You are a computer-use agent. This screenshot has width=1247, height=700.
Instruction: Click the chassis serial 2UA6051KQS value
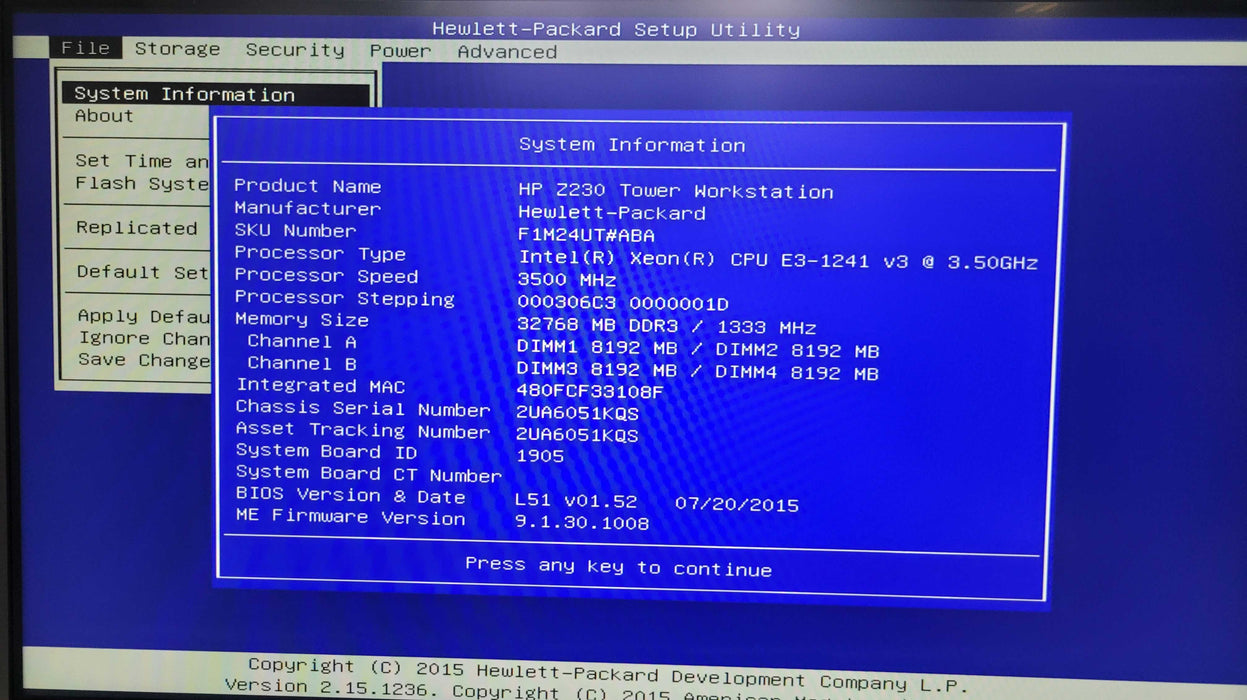coord(577,413)
